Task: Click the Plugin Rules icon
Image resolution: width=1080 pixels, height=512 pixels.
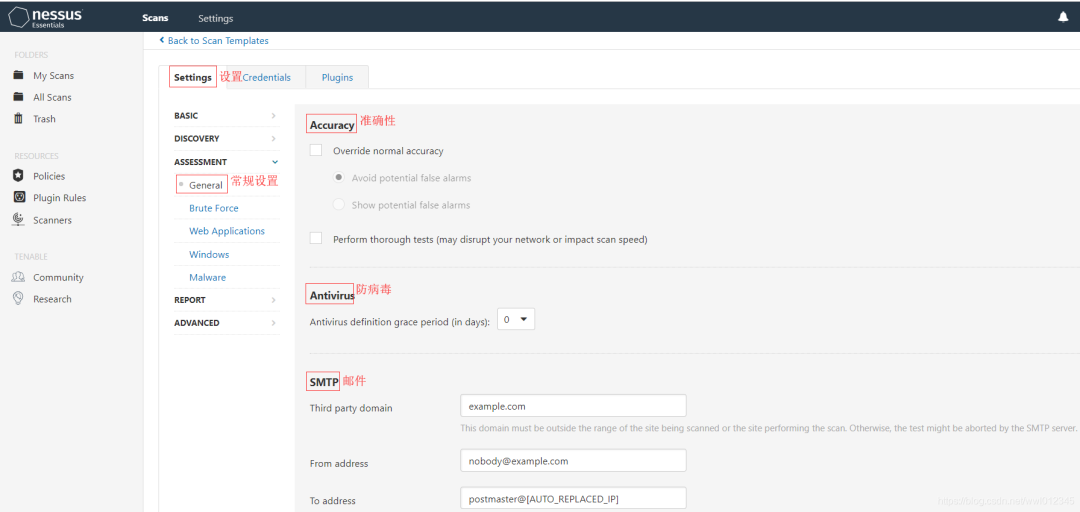Action: [19, 198]
